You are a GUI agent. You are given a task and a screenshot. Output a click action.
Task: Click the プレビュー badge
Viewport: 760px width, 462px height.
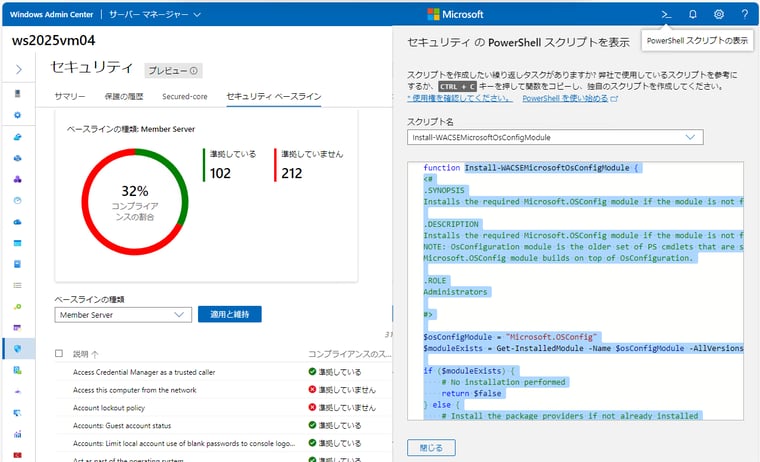pyautogui.click(x=173, y=71)
